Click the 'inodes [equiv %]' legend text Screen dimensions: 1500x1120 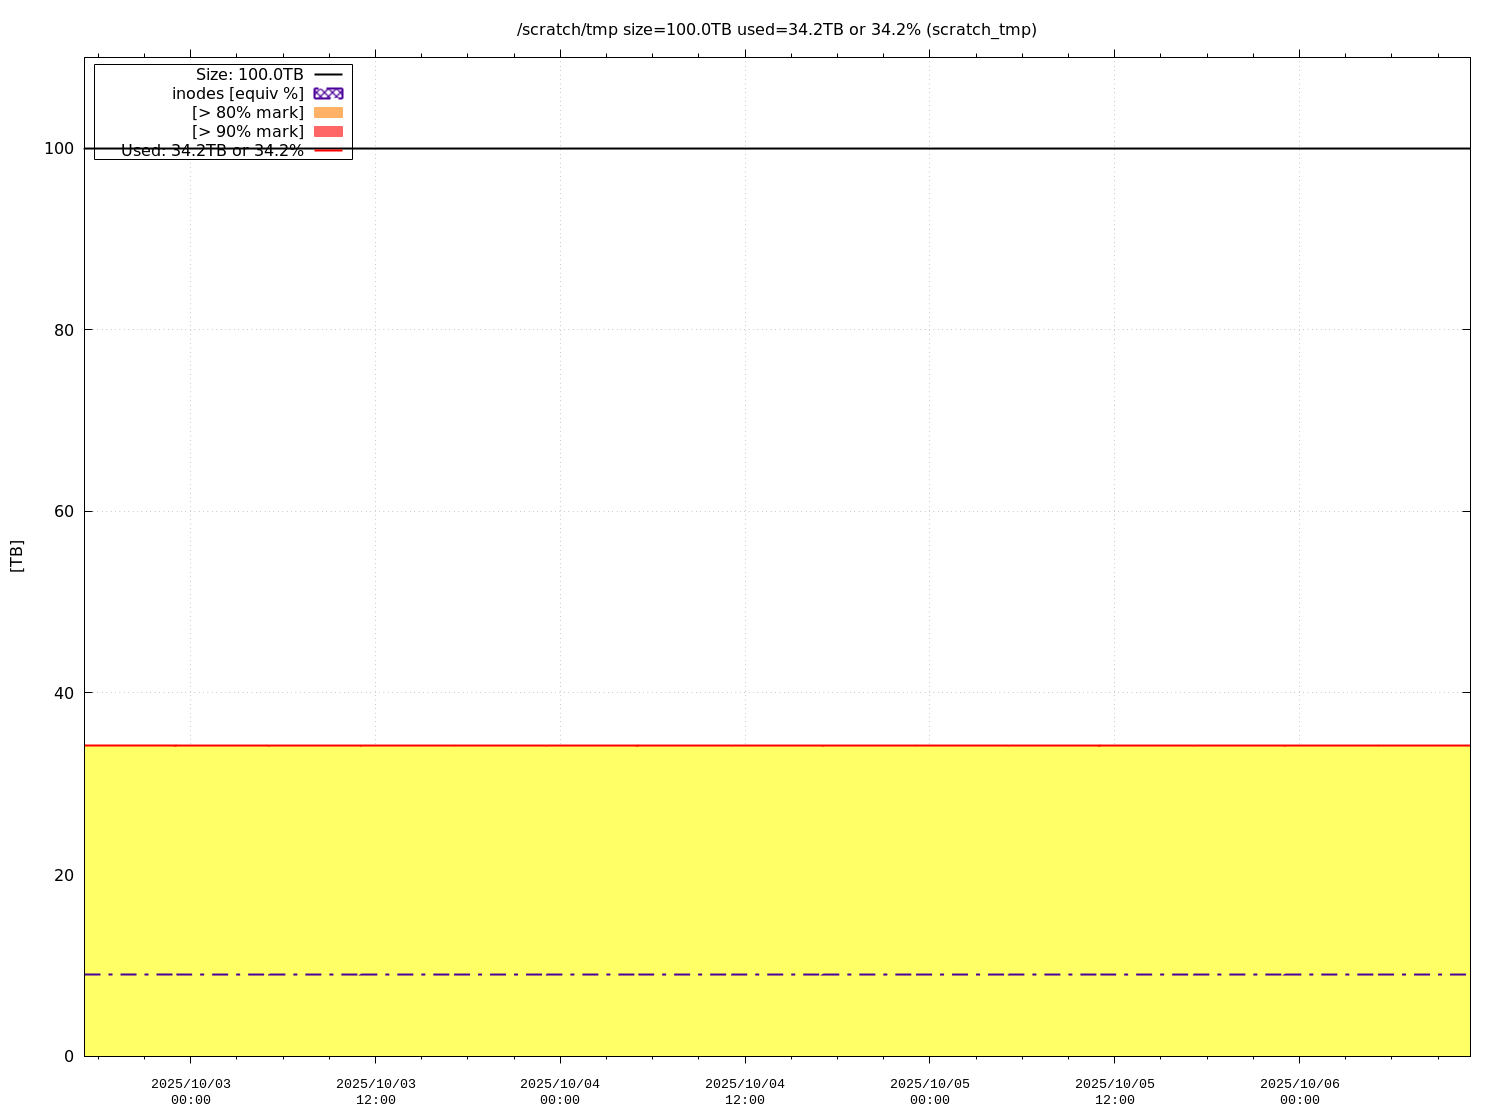(x=237, y=93)
